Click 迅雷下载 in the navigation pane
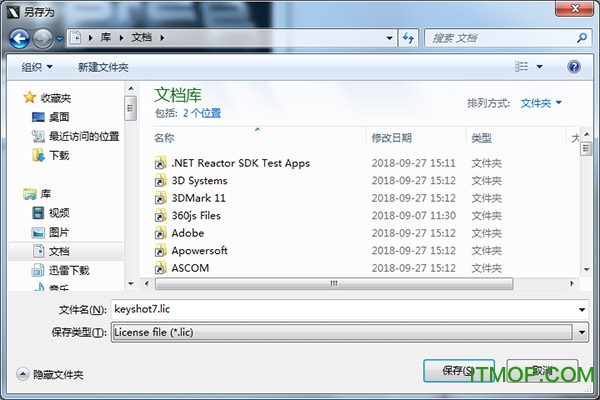 [x=68, y=270]
